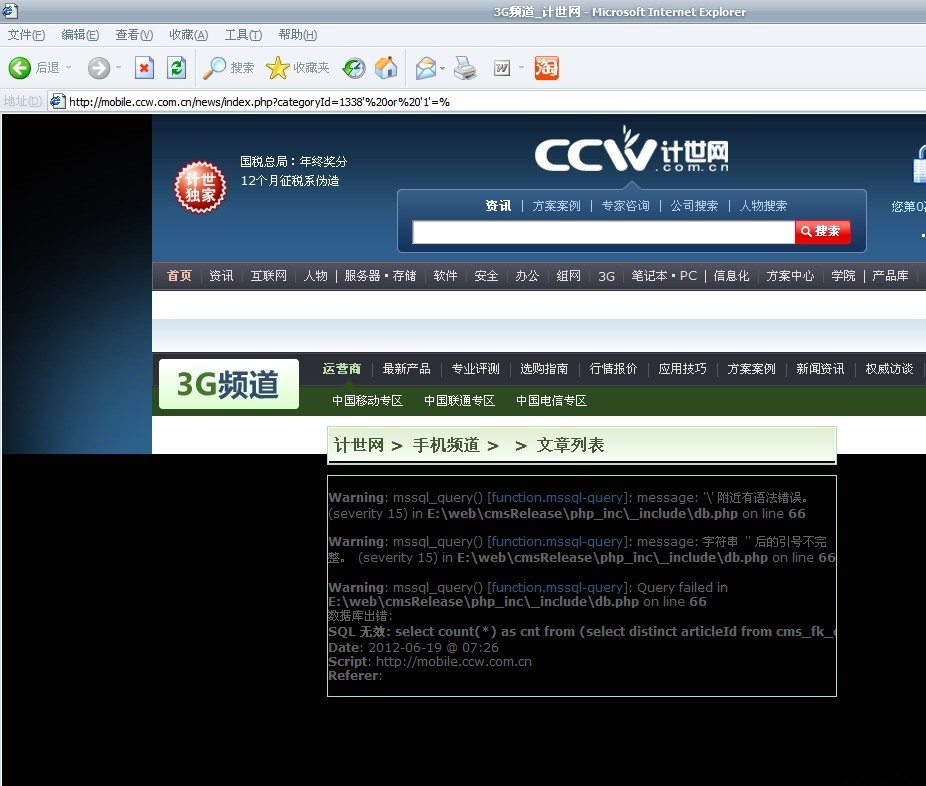Open the 查看(V) menu
Viewport: 926px width, 786px height.
point(134,35)
